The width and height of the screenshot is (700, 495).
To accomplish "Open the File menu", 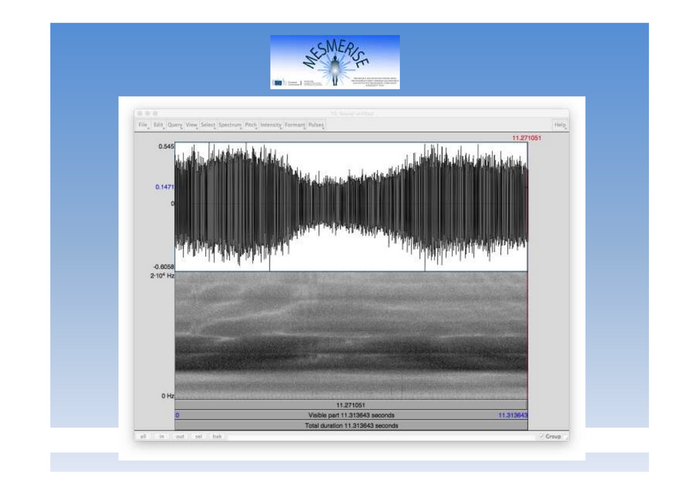I will point(143,125).
